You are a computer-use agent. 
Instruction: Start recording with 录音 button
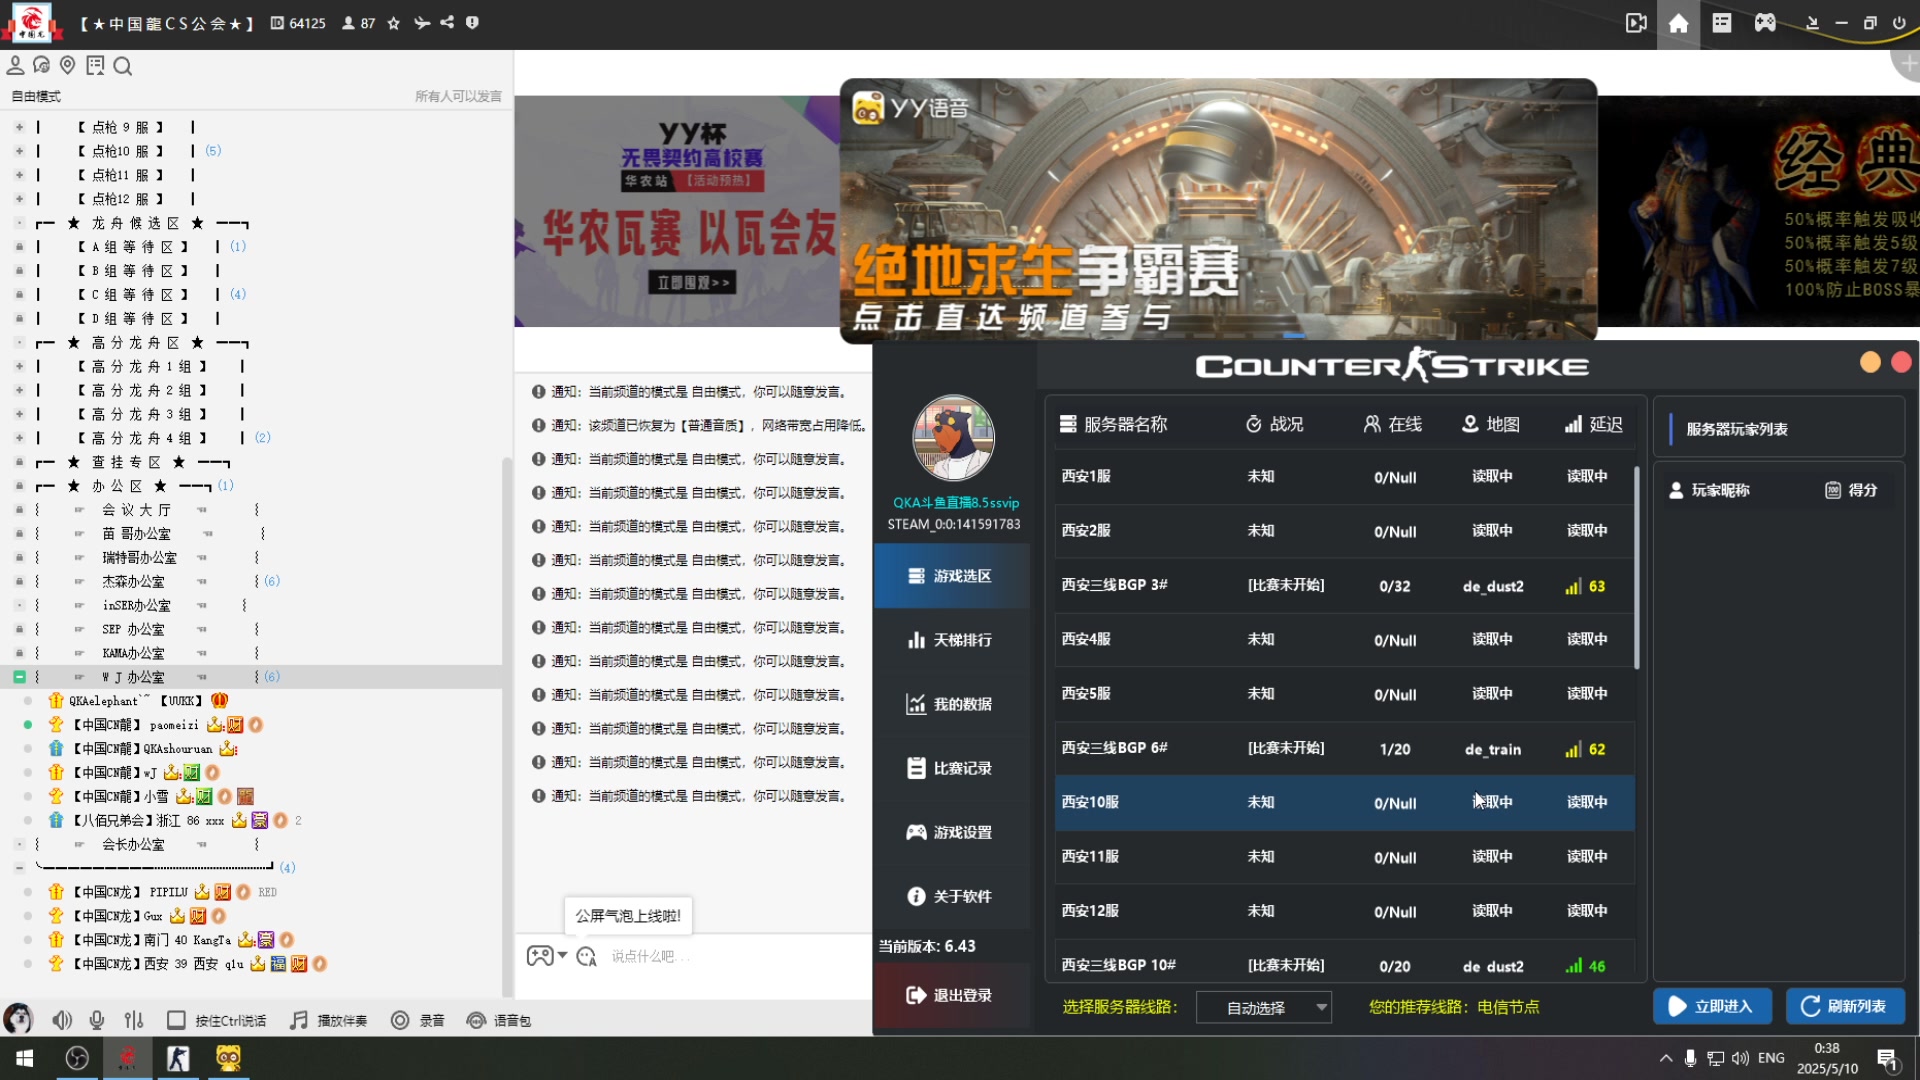[418, 1020]
